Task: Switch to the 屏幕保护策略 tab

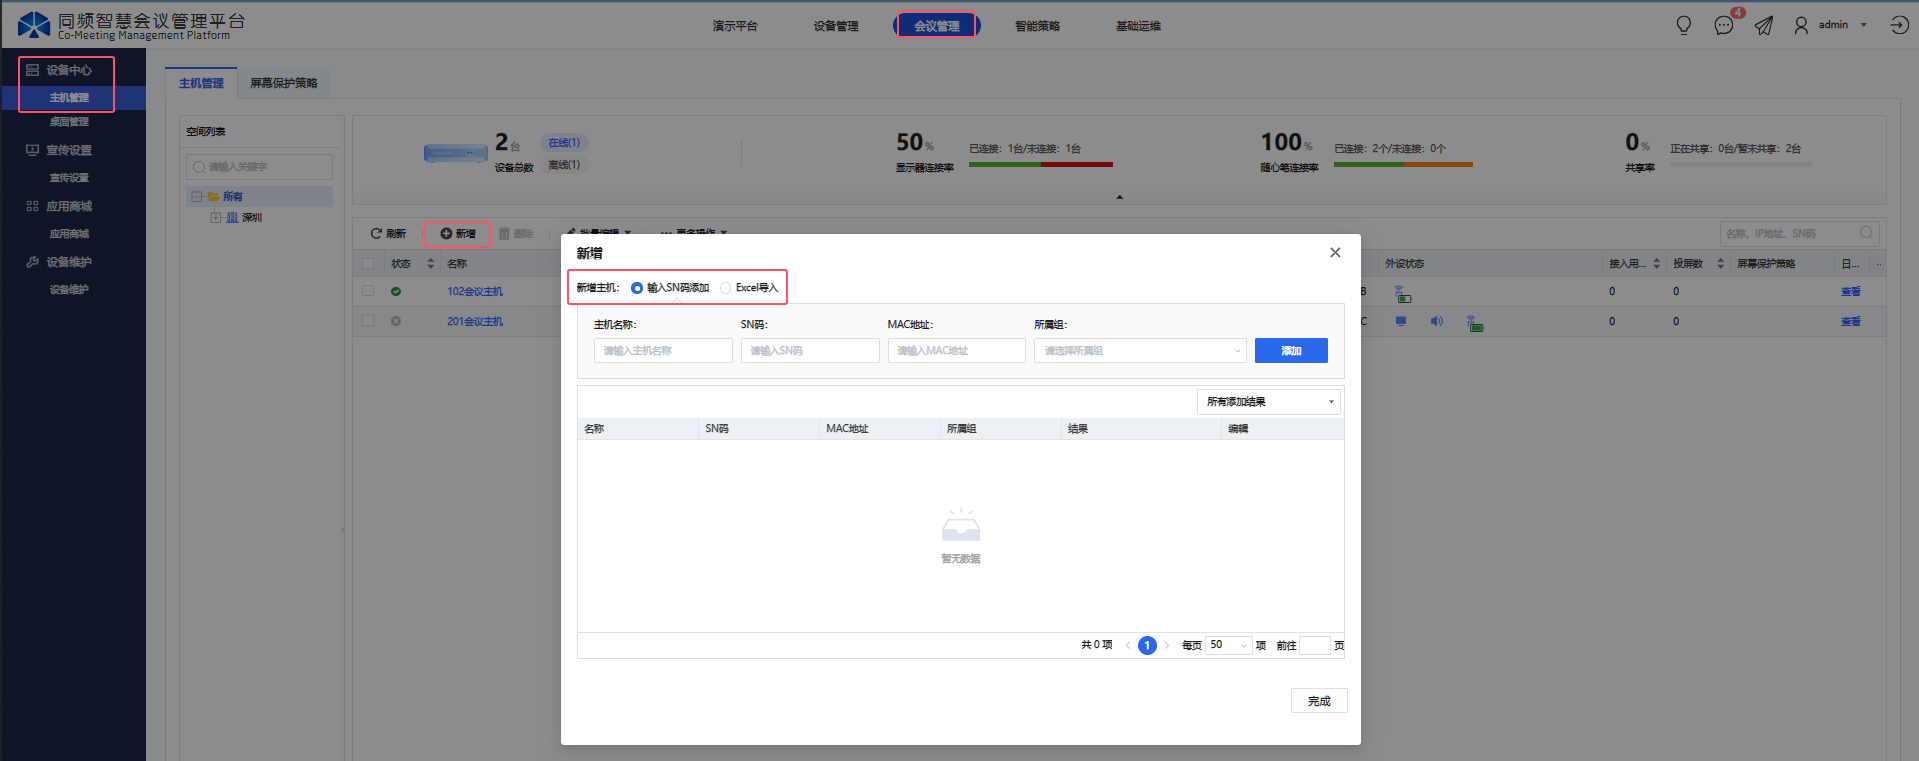Action: tap(284, 83)
